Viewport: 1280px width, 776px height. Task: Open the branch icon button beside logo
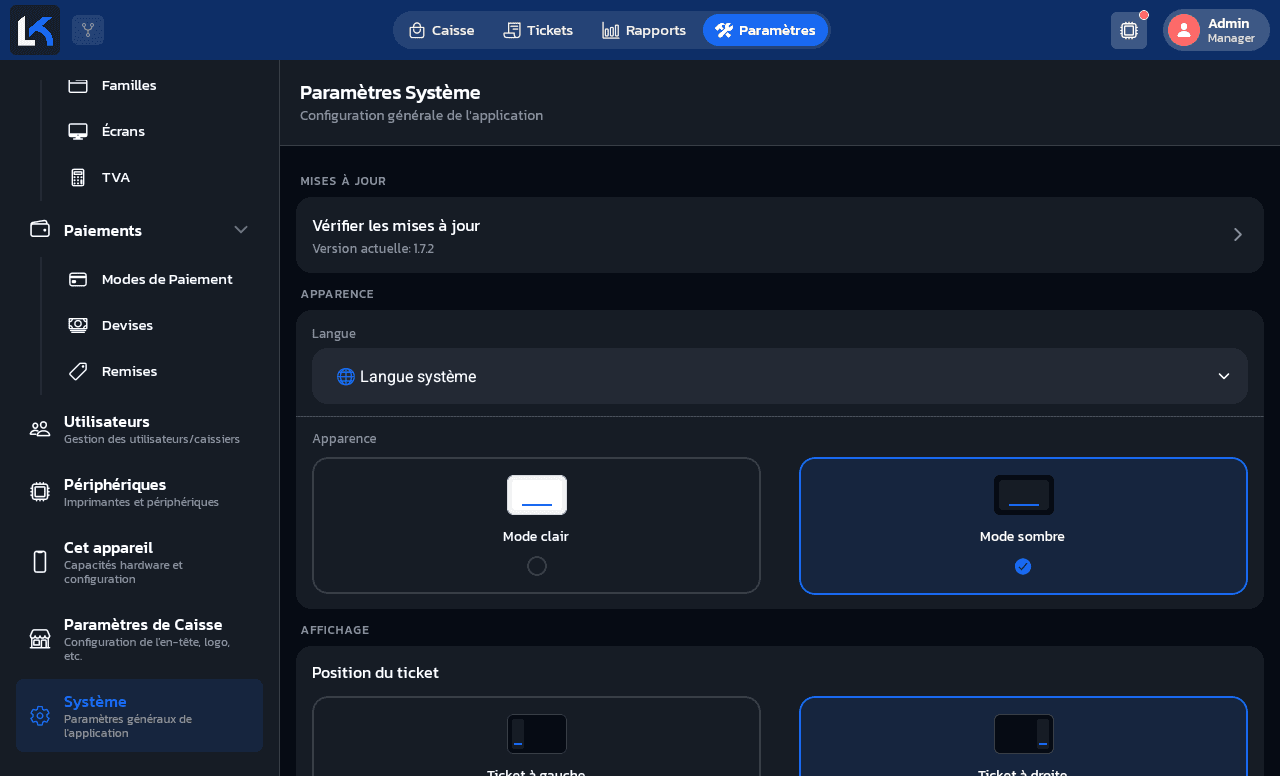[88, 30]
